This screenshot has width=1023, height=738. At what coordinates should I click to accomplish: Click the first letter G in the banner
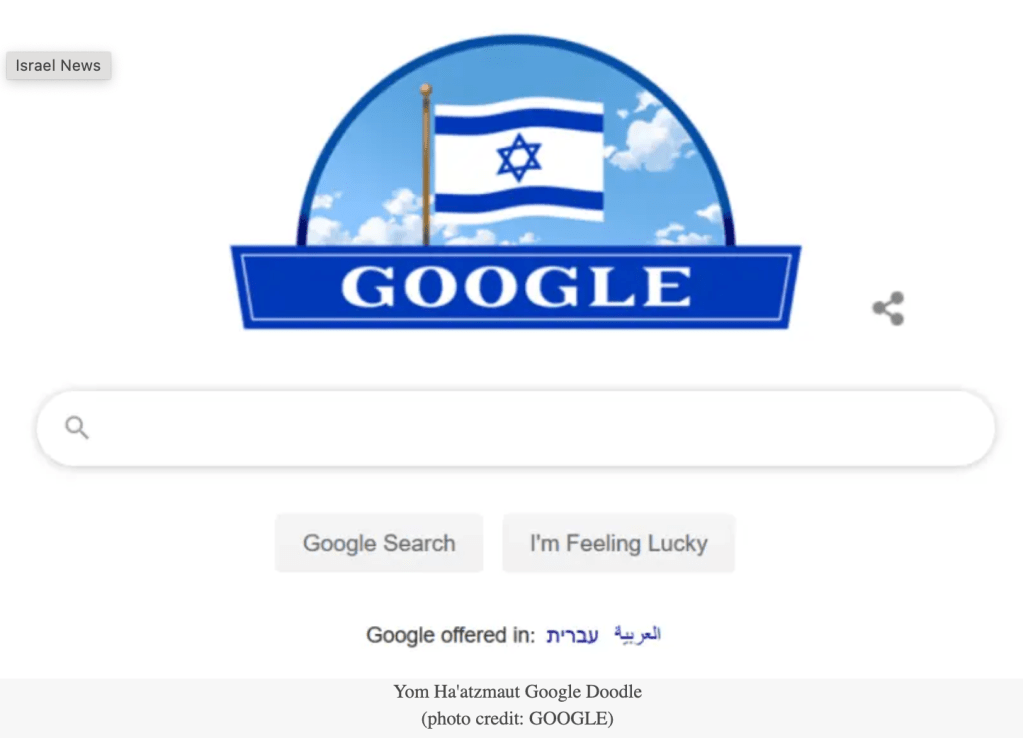(368, 286)
